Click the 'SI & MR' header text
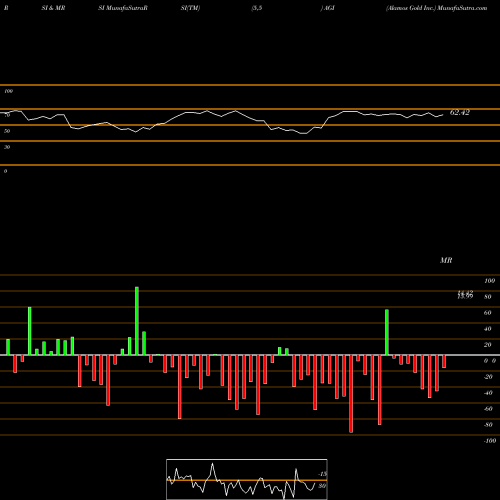 click(x=53, y=8)
